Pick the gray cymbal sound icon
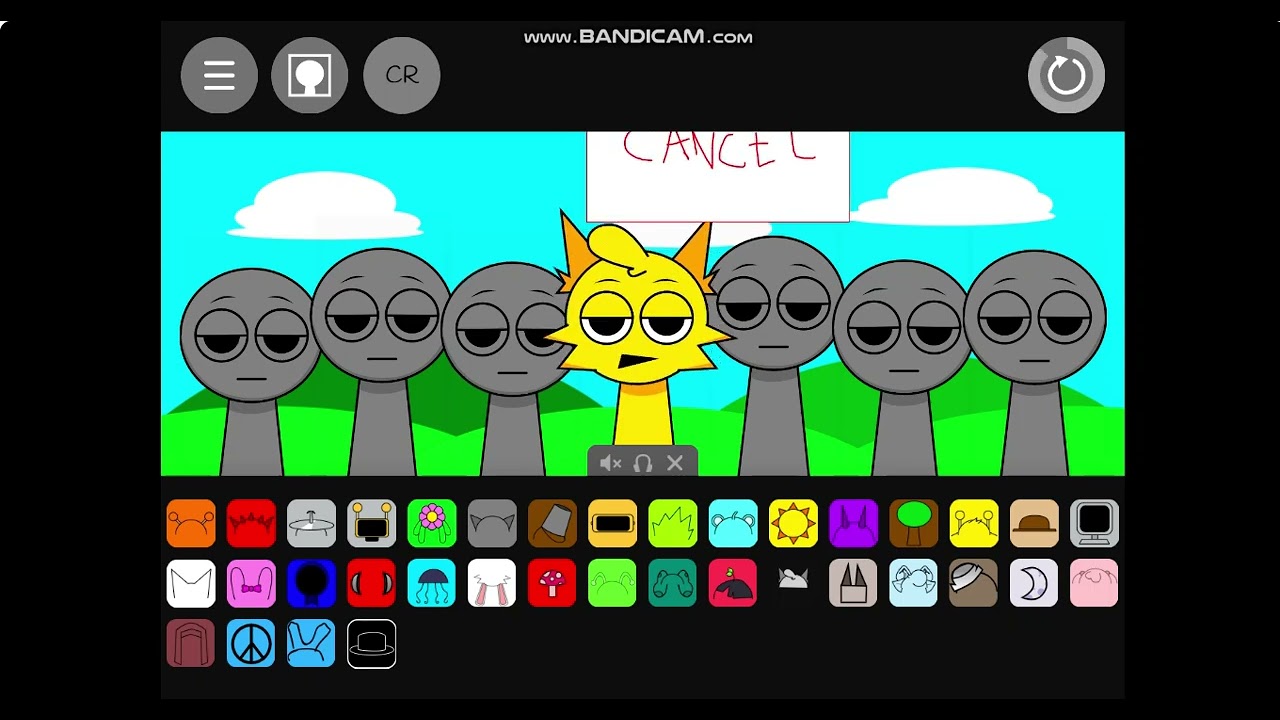Image resolution: width=1280 pixels, height=720 pixels. (x=311, y=524)
